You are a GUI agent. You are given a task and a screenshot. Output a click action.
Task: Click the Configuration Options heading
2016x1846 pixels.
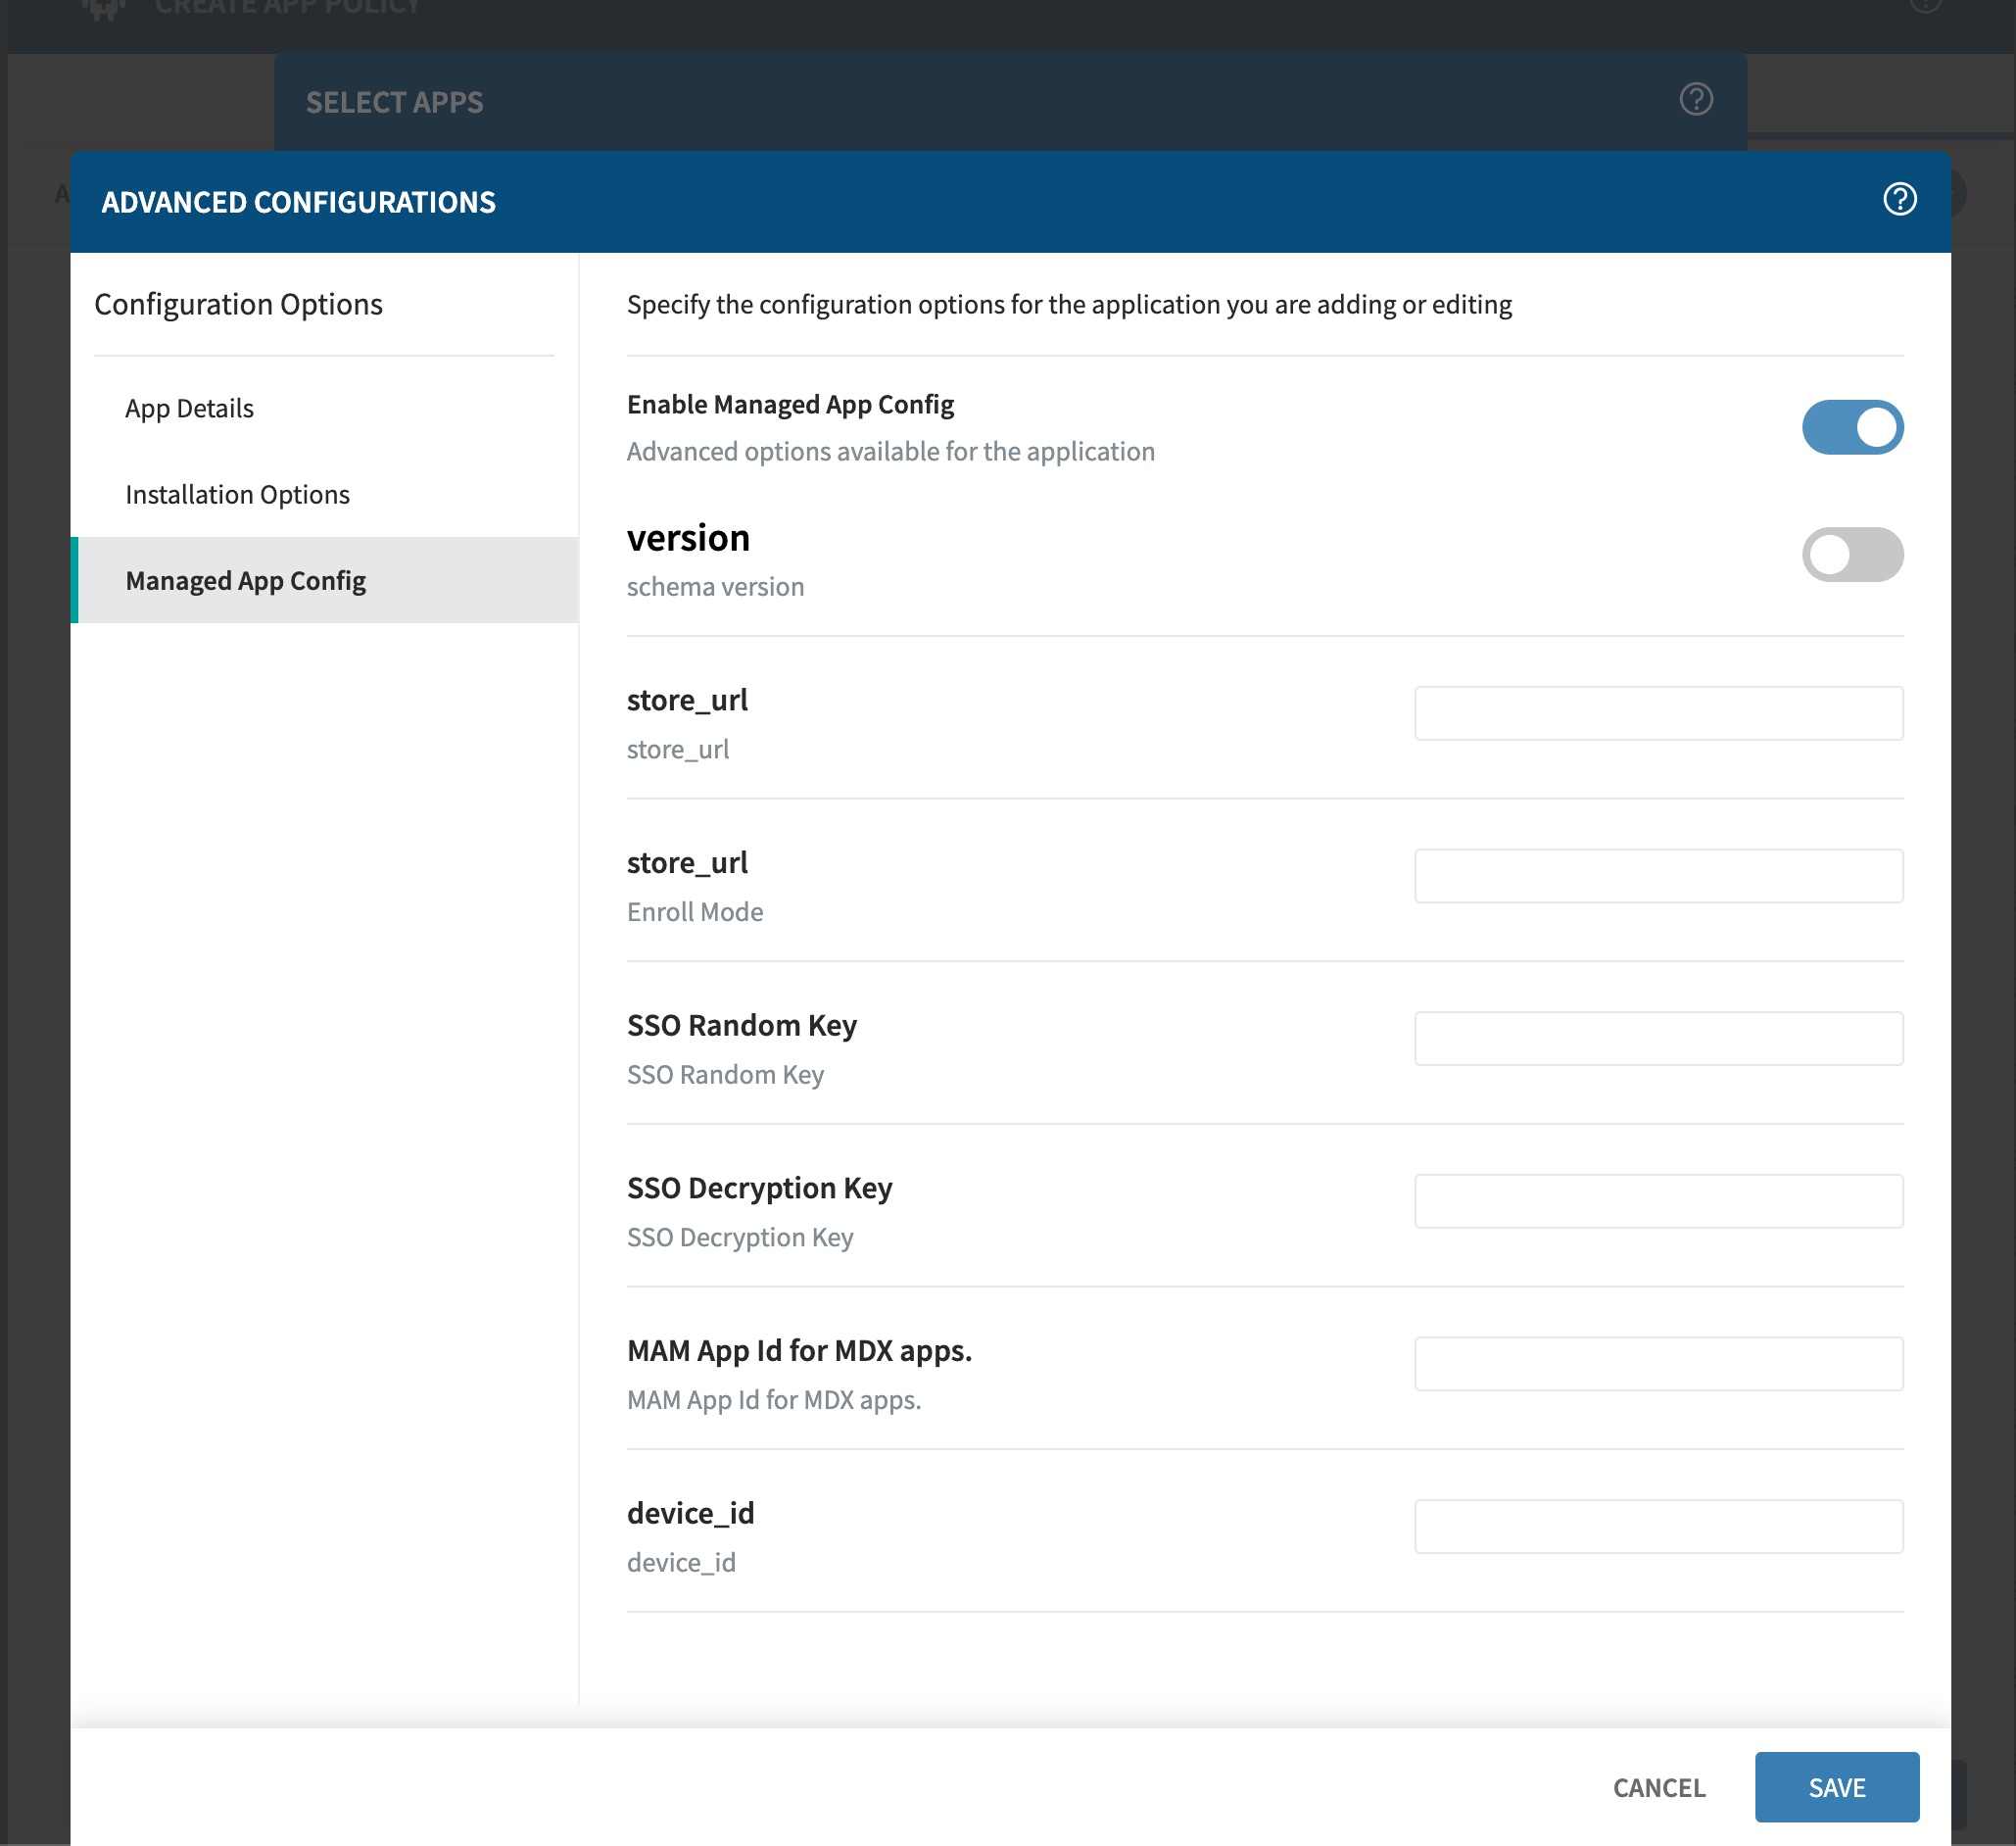pos(238,304)
